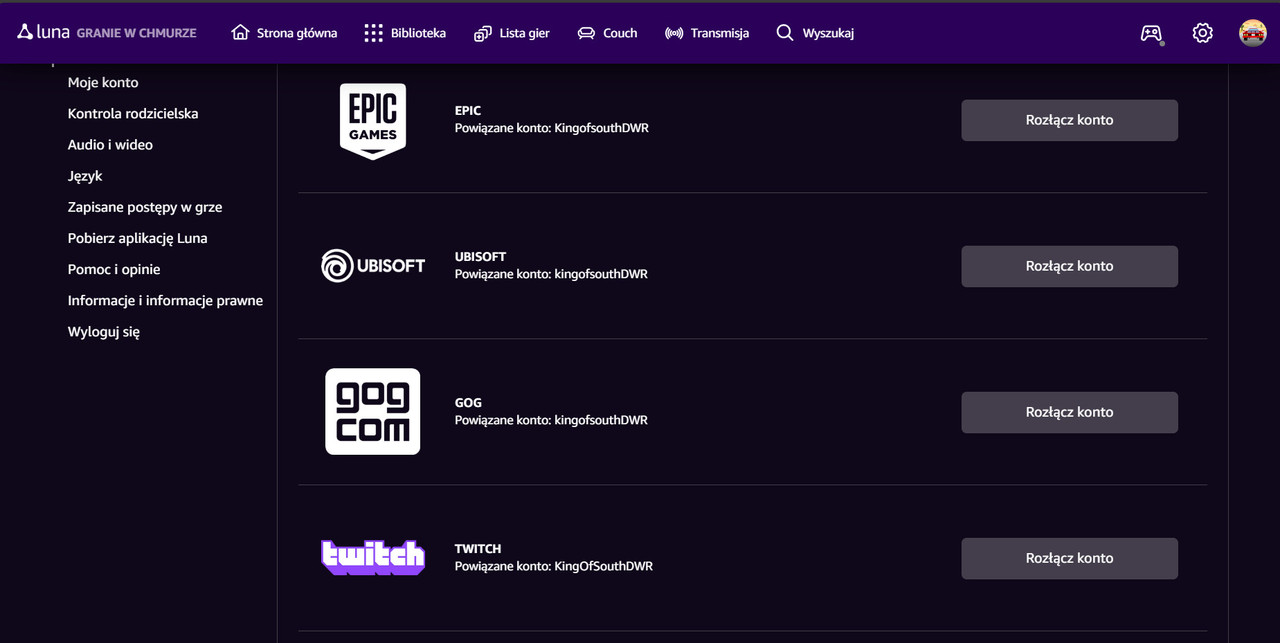Screen dimensions: 1280x643
Task: Open the Biblioteka library section
Action: pos(405,33)
